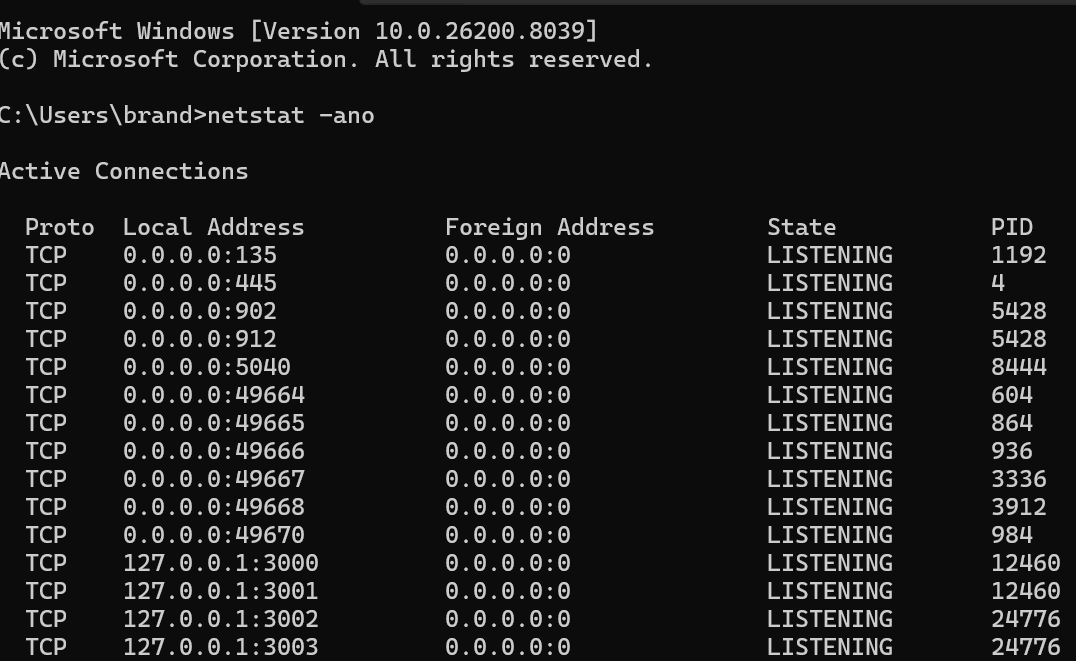1076x661 pixels.
Task: Click the Proto column header
Action: 59,227
